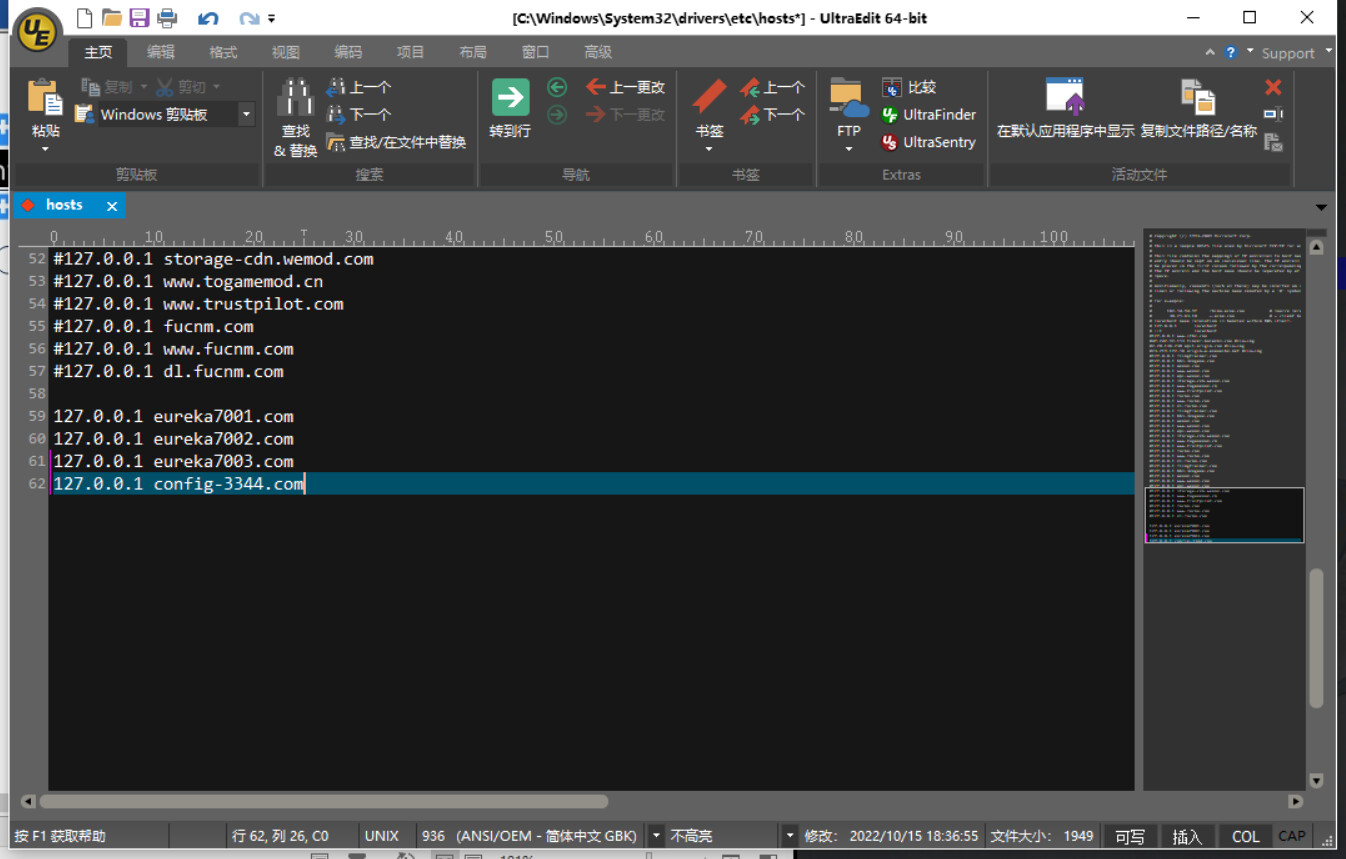Redo the last undone change
Viewport: 1346px width, 859px height.
click(x=249, y=18)
